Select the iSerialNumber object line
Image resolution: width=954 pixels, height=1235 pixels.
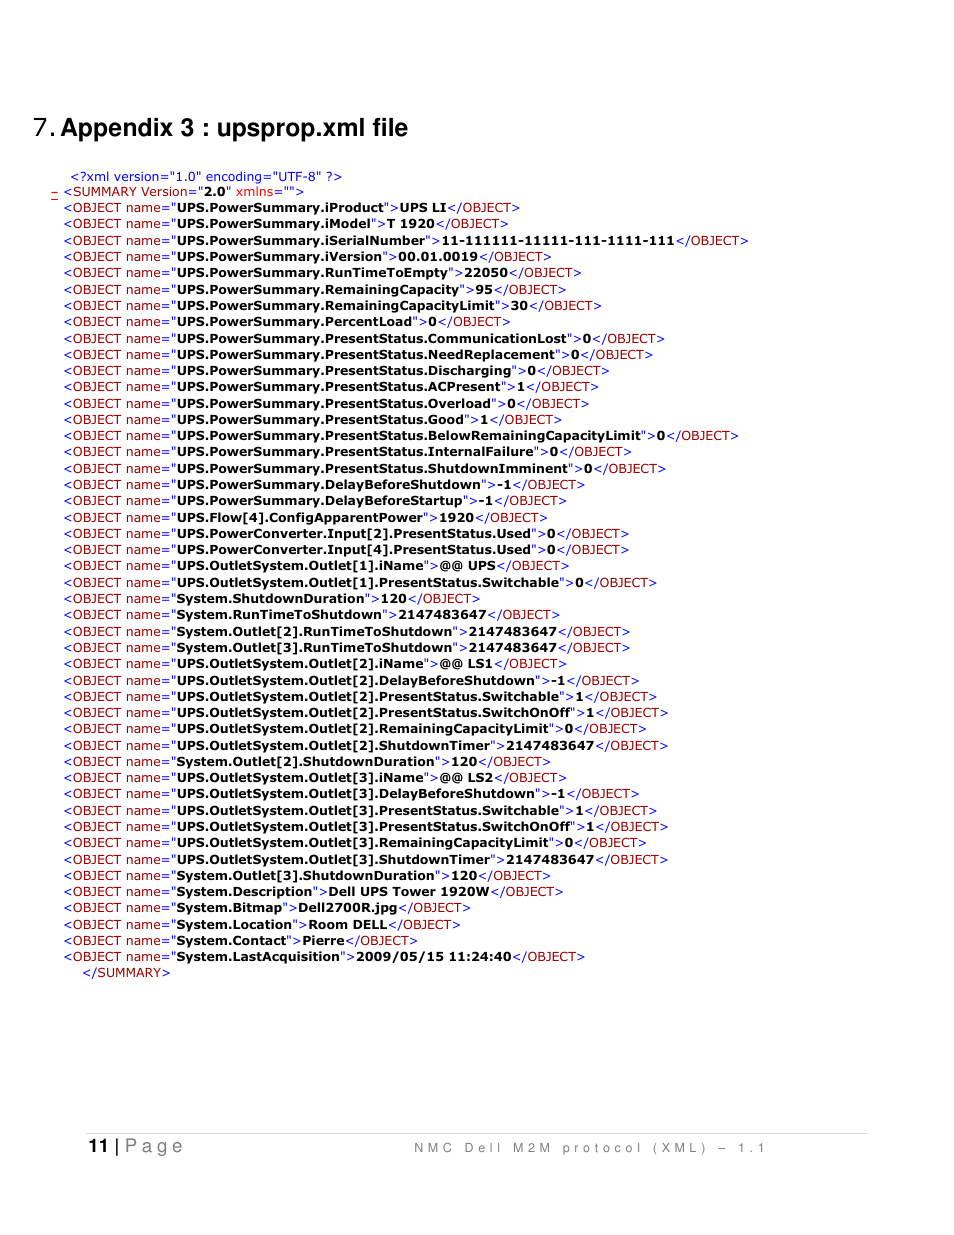406,241
